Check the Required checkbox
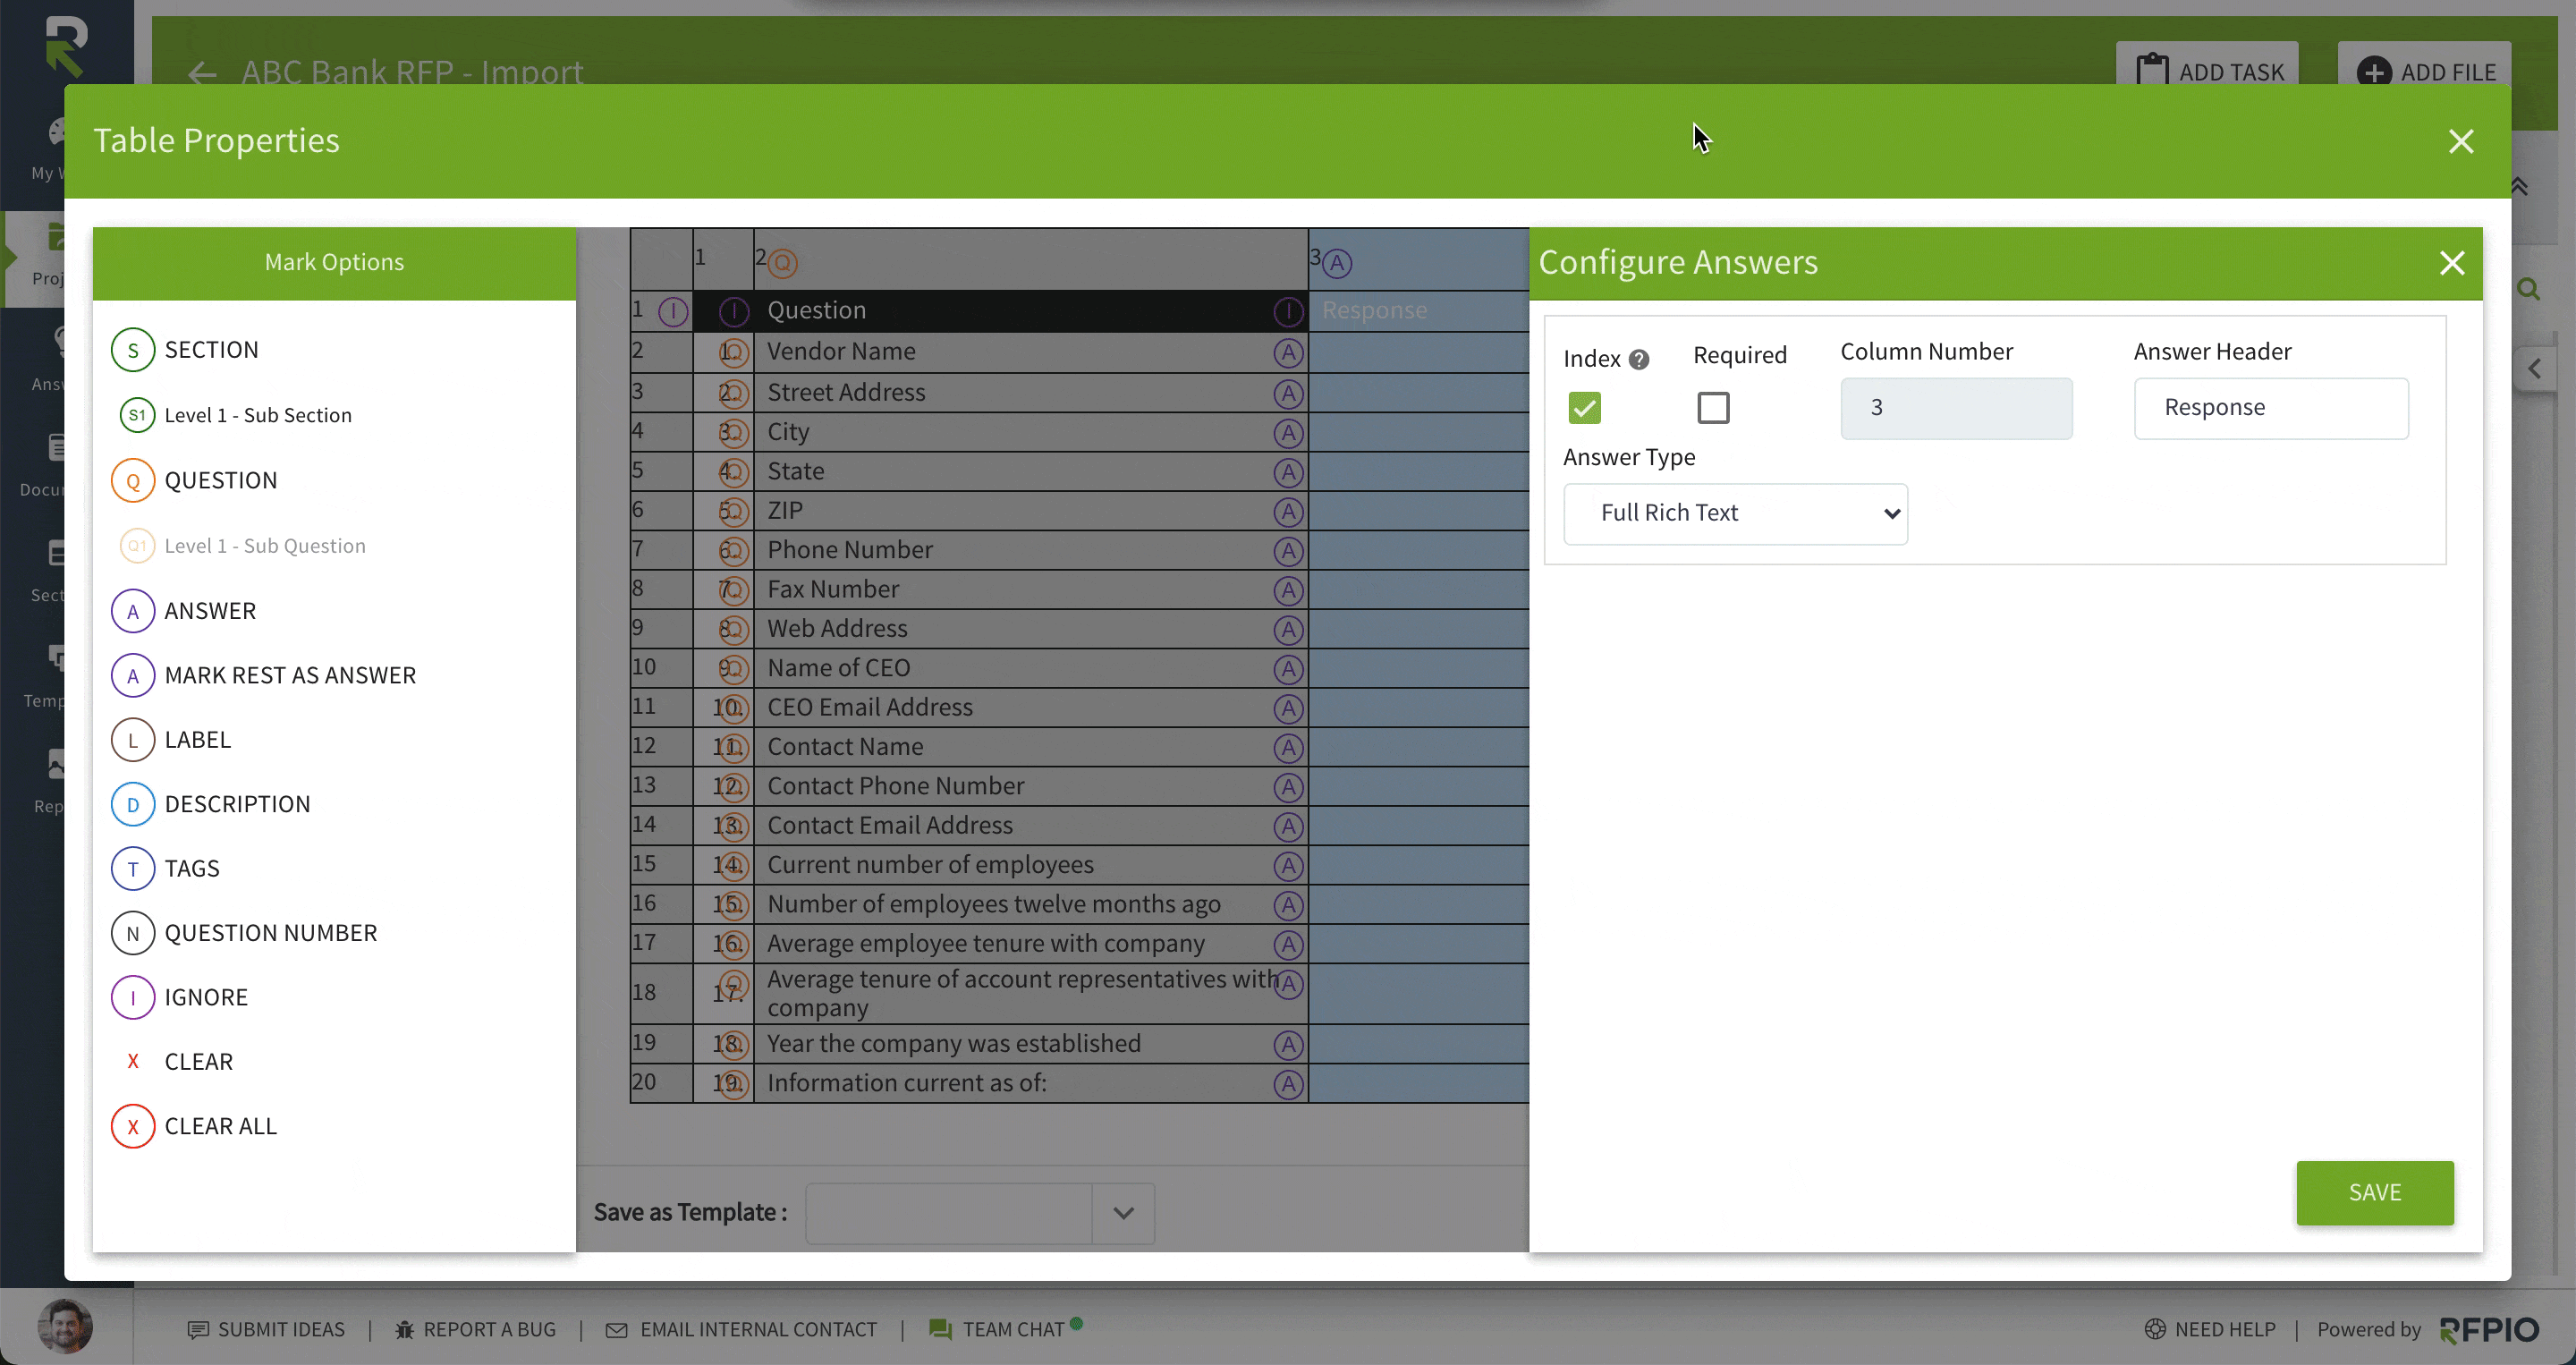The height and width of the screenshot is (1365, 2576). pyautogui.click(x=1713, y=408)
